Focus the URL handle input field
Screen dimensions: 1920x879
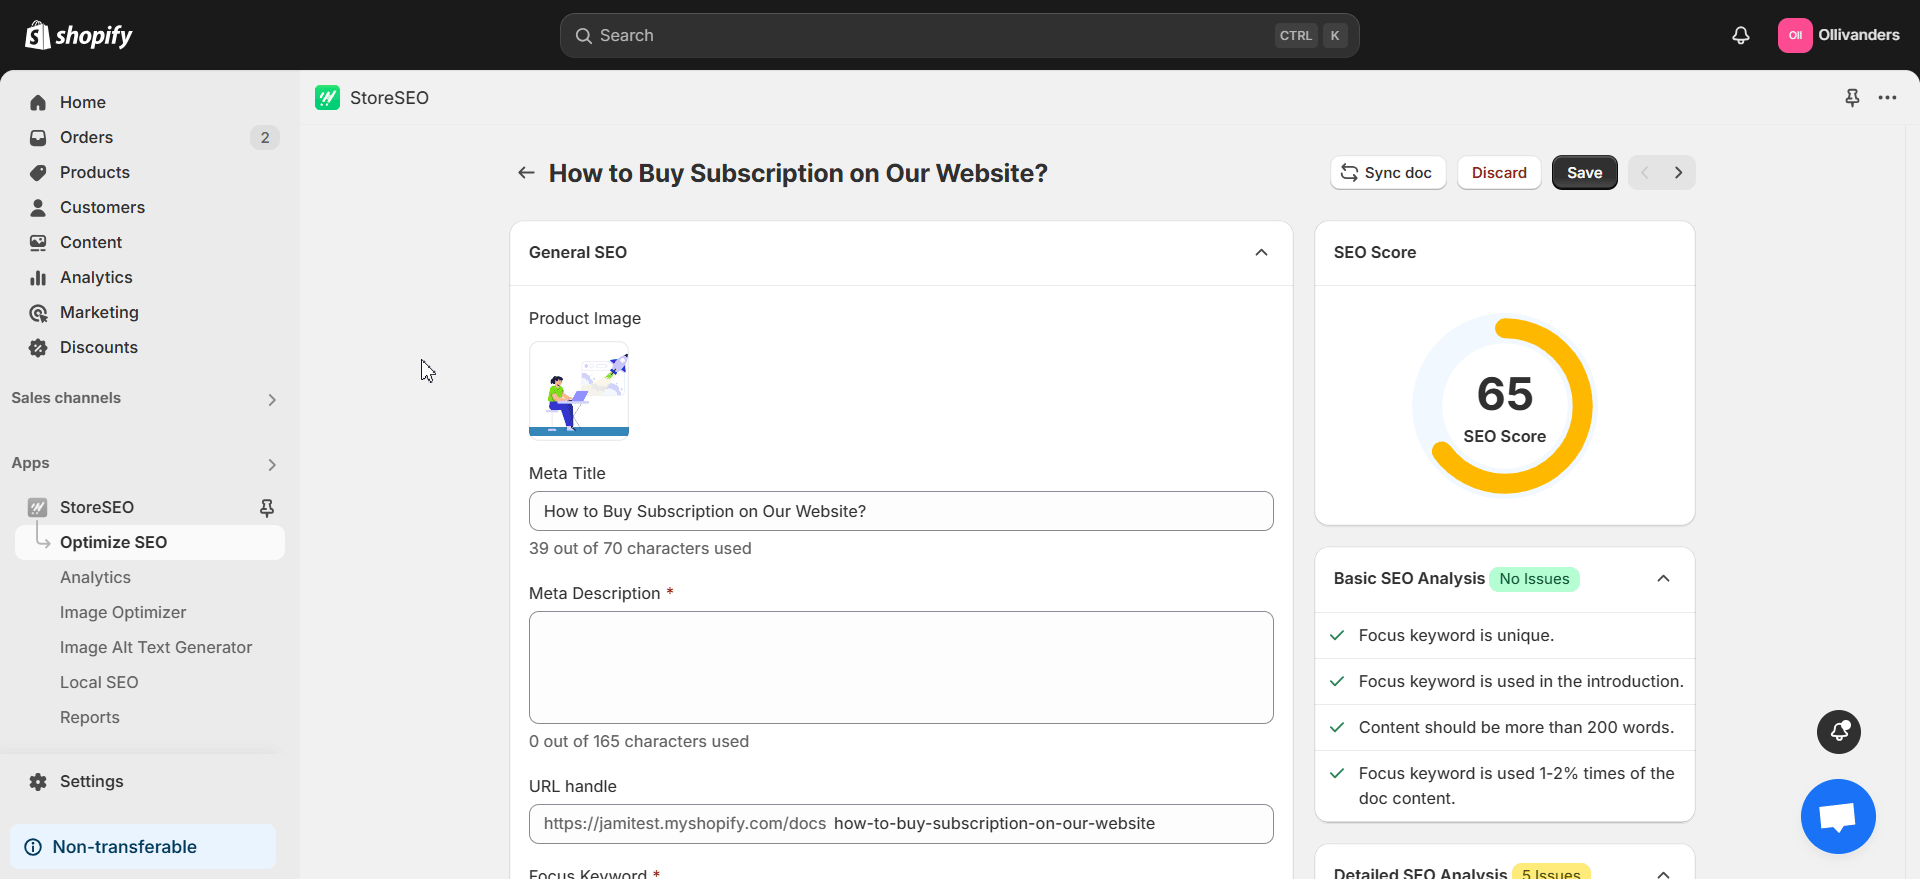coord(901,824)
